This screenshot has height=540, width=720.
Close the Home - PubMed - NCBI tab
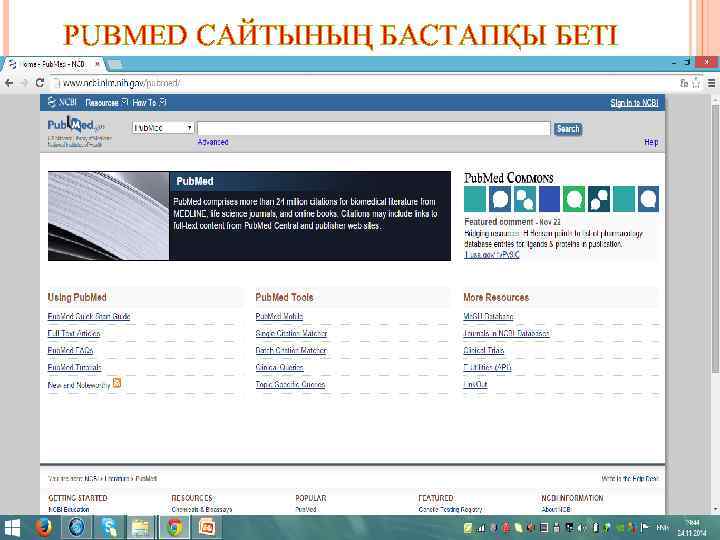point(97,64)
